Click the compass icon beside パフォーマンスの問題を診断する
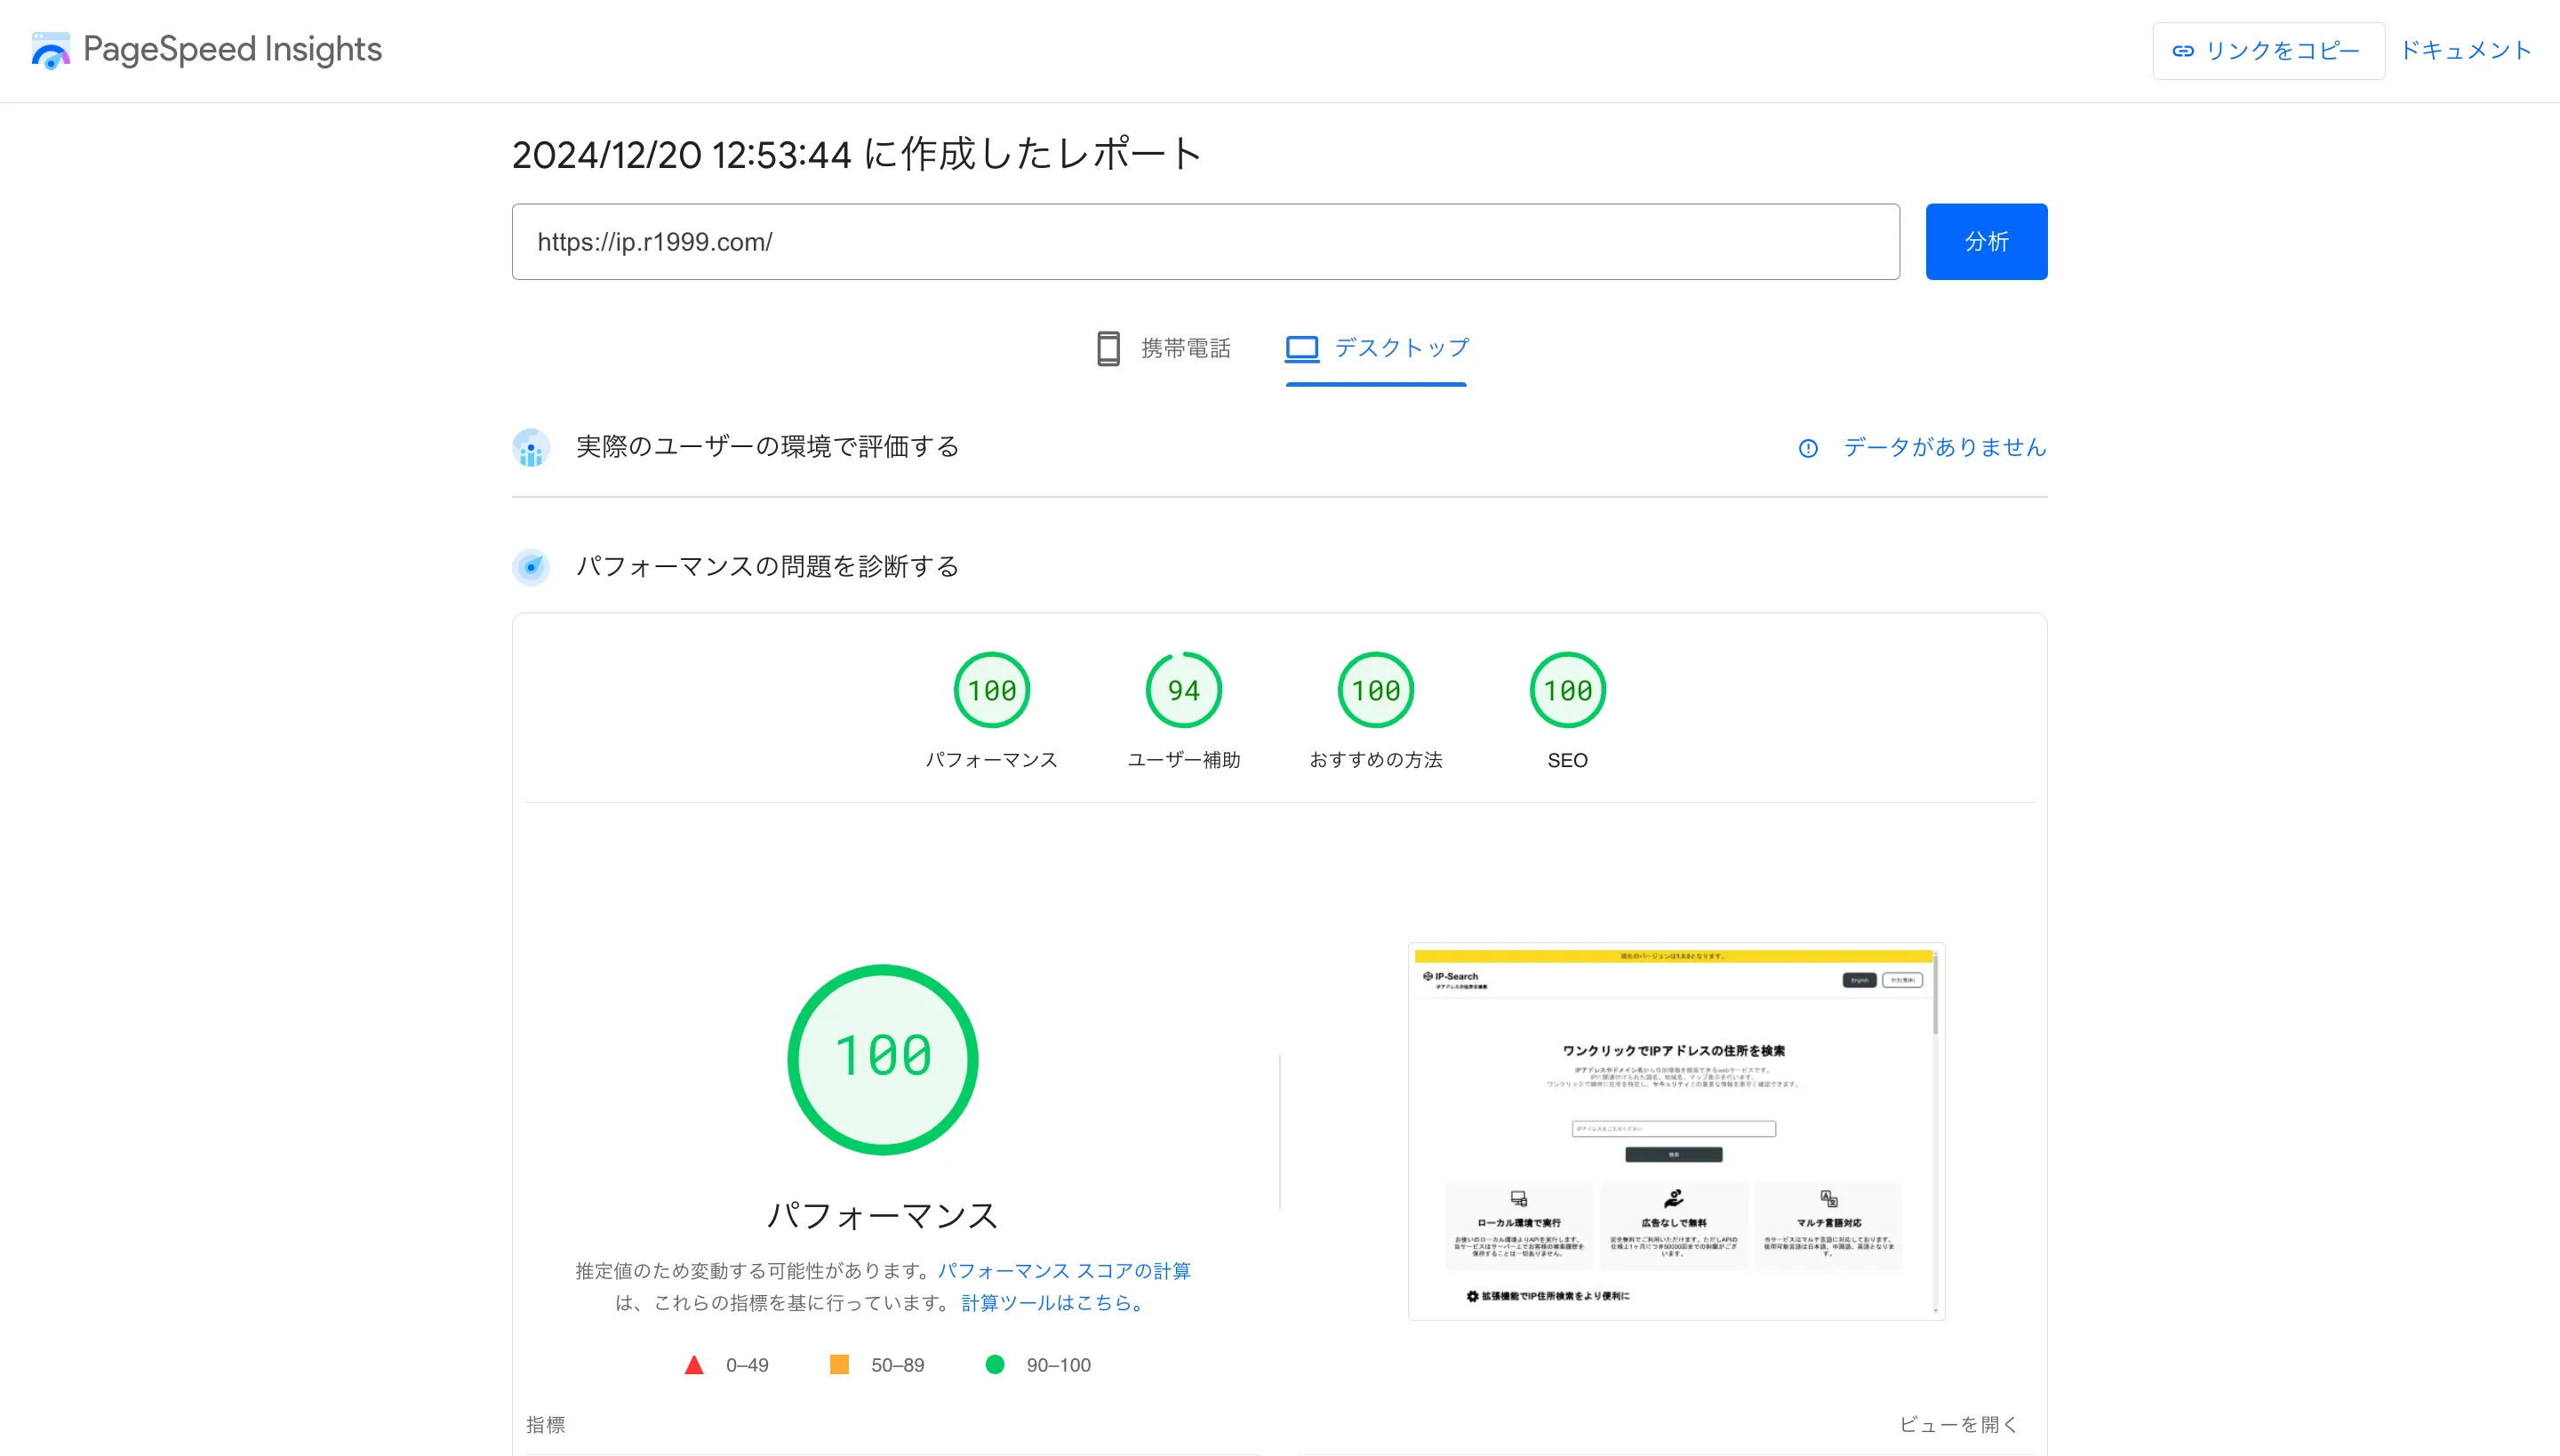This screenshot has height=1456, width=2560. [x=531, y=567]
